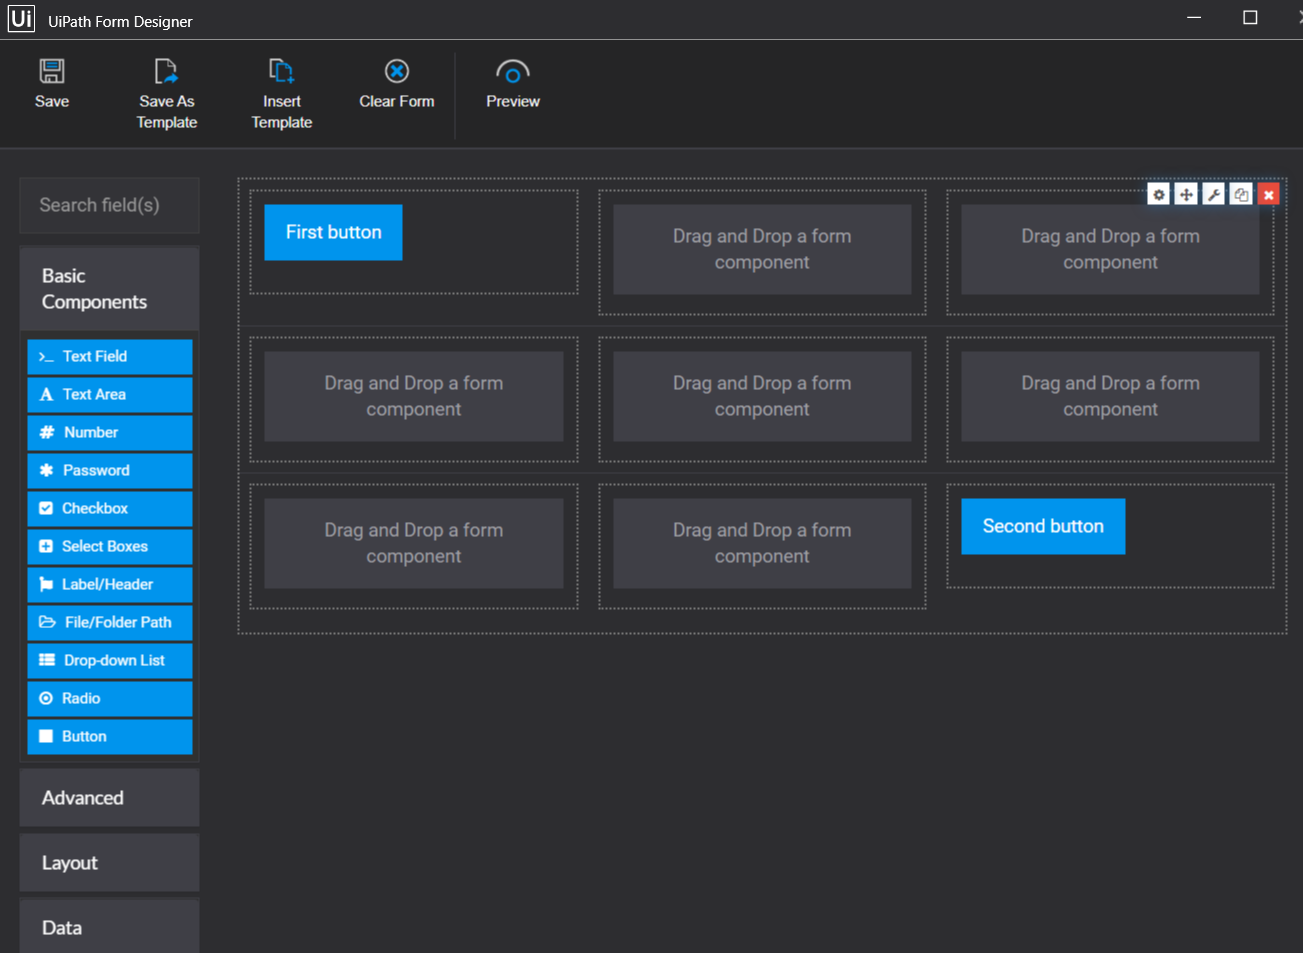Expand the Advanced section
The width and height of the screenshot is (1303, 953).
tap(109, 797)
